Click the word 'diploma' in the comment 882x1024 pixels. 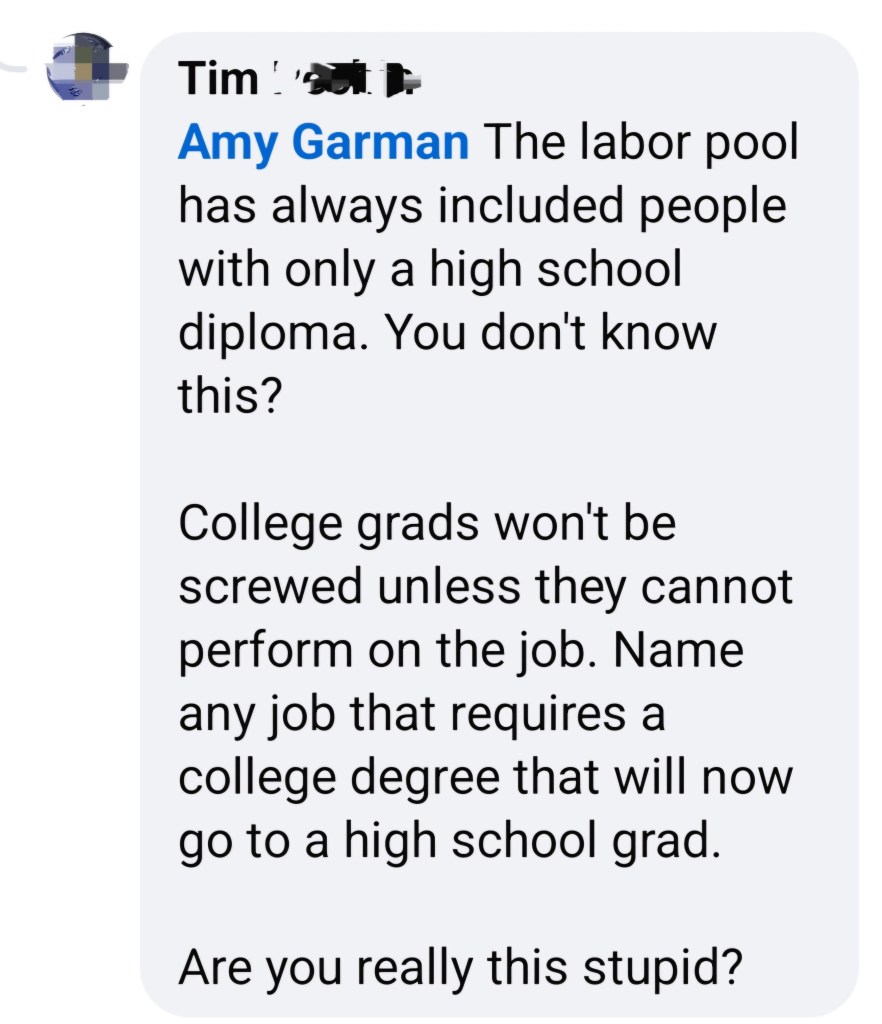(x=270, y=334)
